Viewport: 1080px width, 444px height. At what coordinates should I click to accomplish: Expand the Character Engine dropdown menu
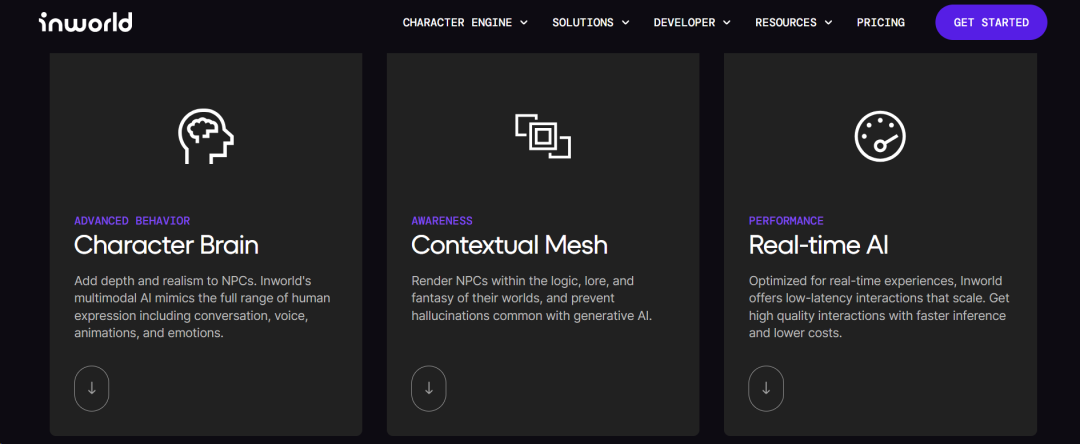(465, 22)
